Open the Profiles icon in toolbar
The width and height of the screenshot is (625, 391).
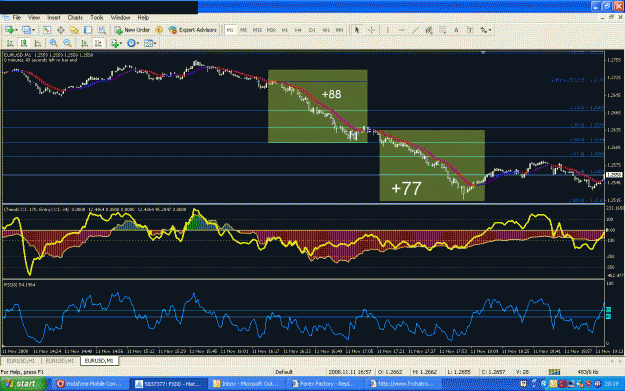[26, 30]
